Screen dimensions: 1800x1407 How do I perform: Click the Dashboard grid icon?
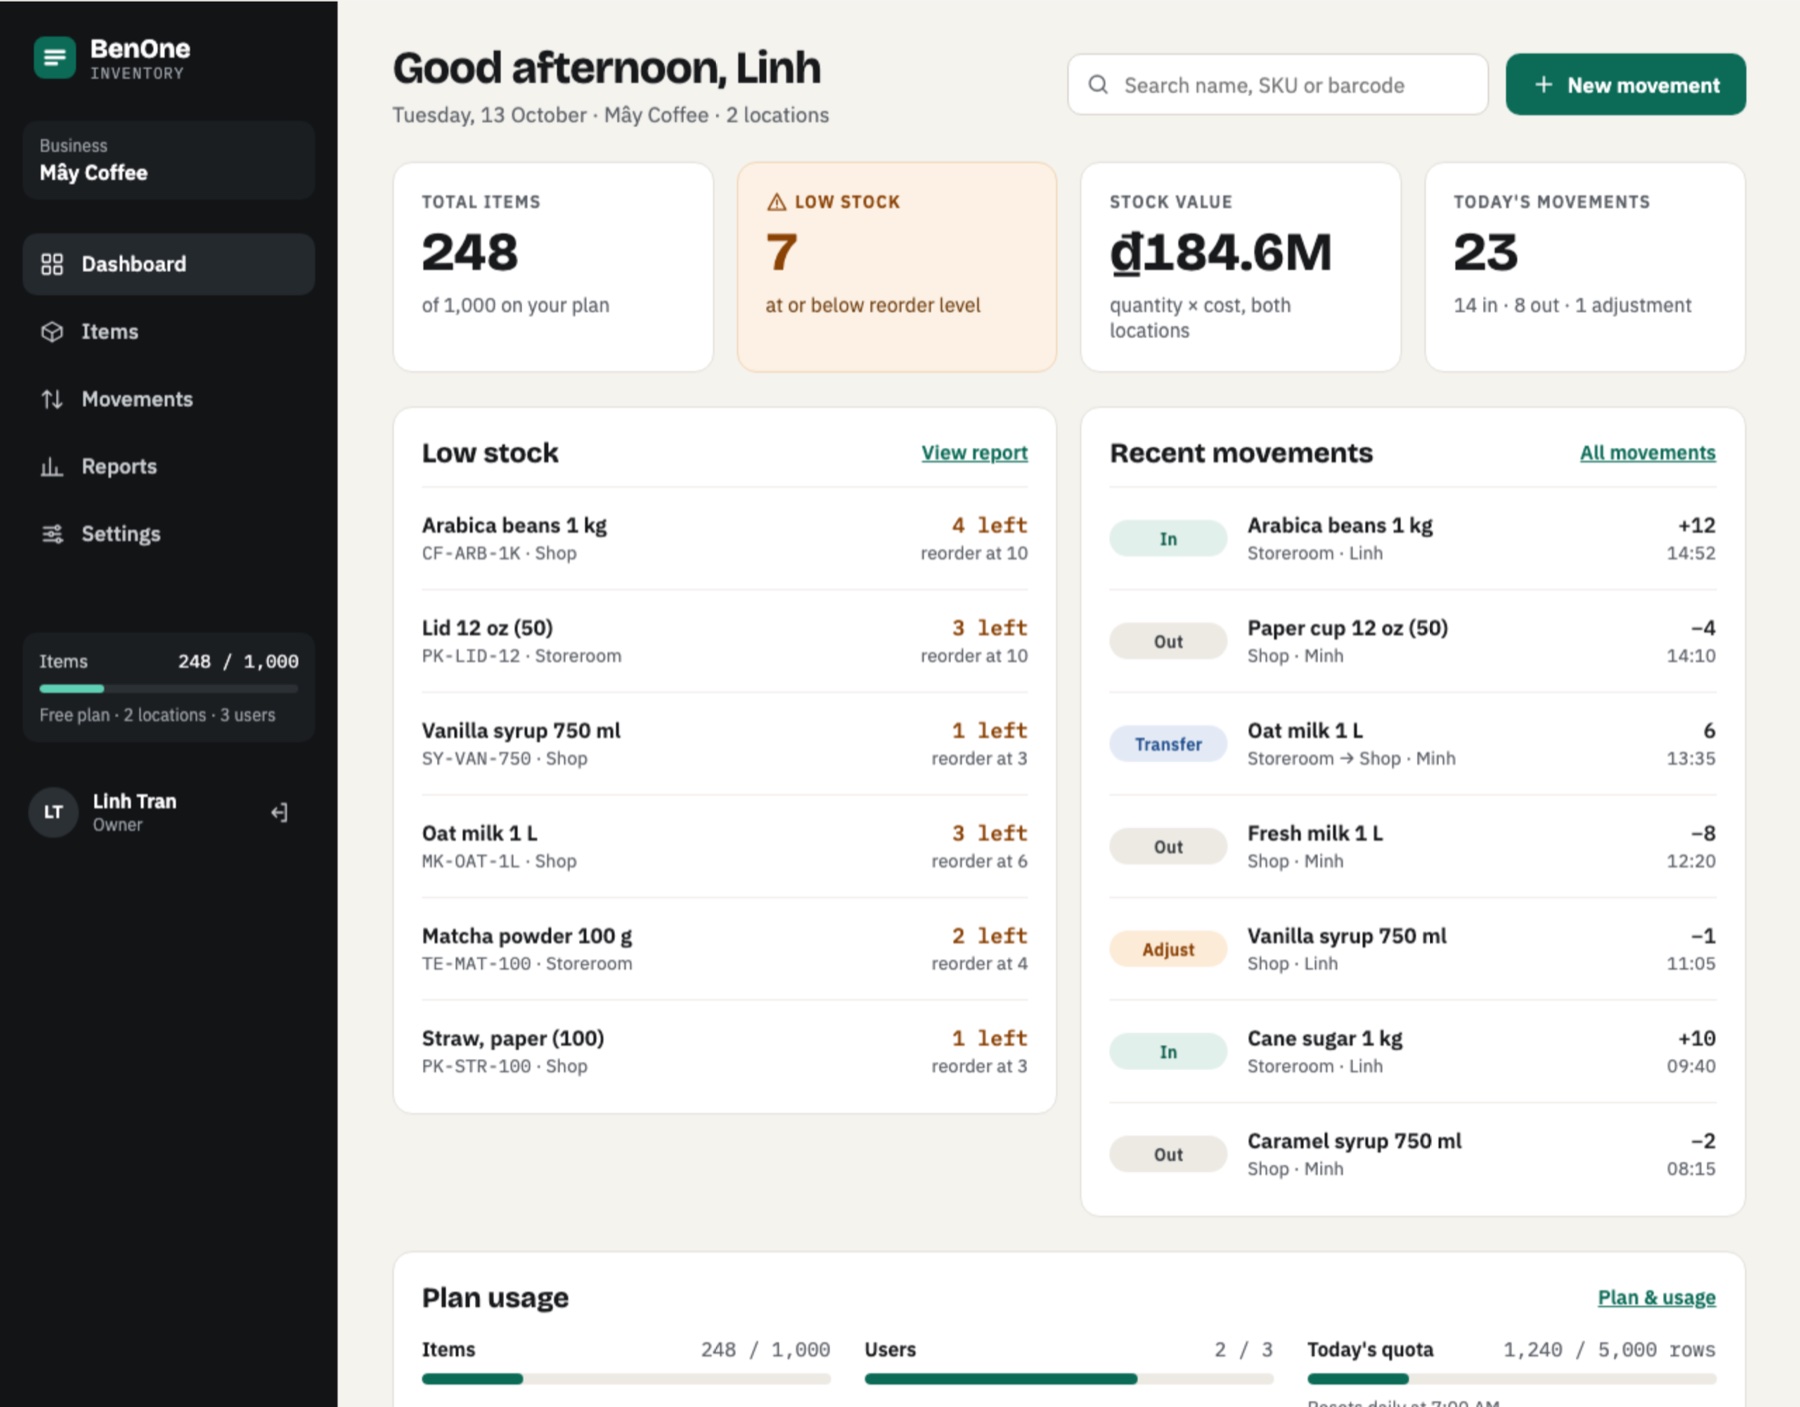point(52,264)
